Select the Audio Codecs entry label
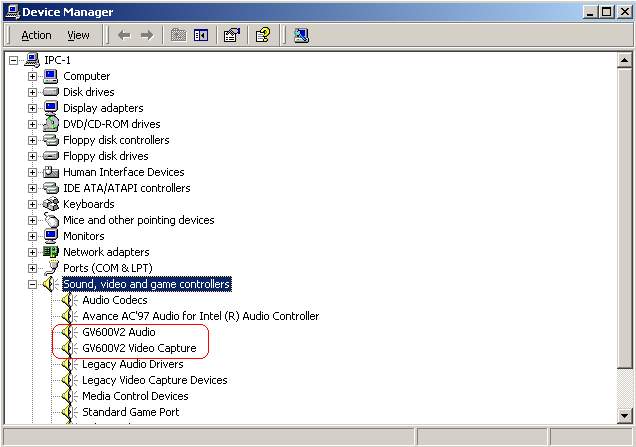The image size is (636, 447). [x=115, y=300]
